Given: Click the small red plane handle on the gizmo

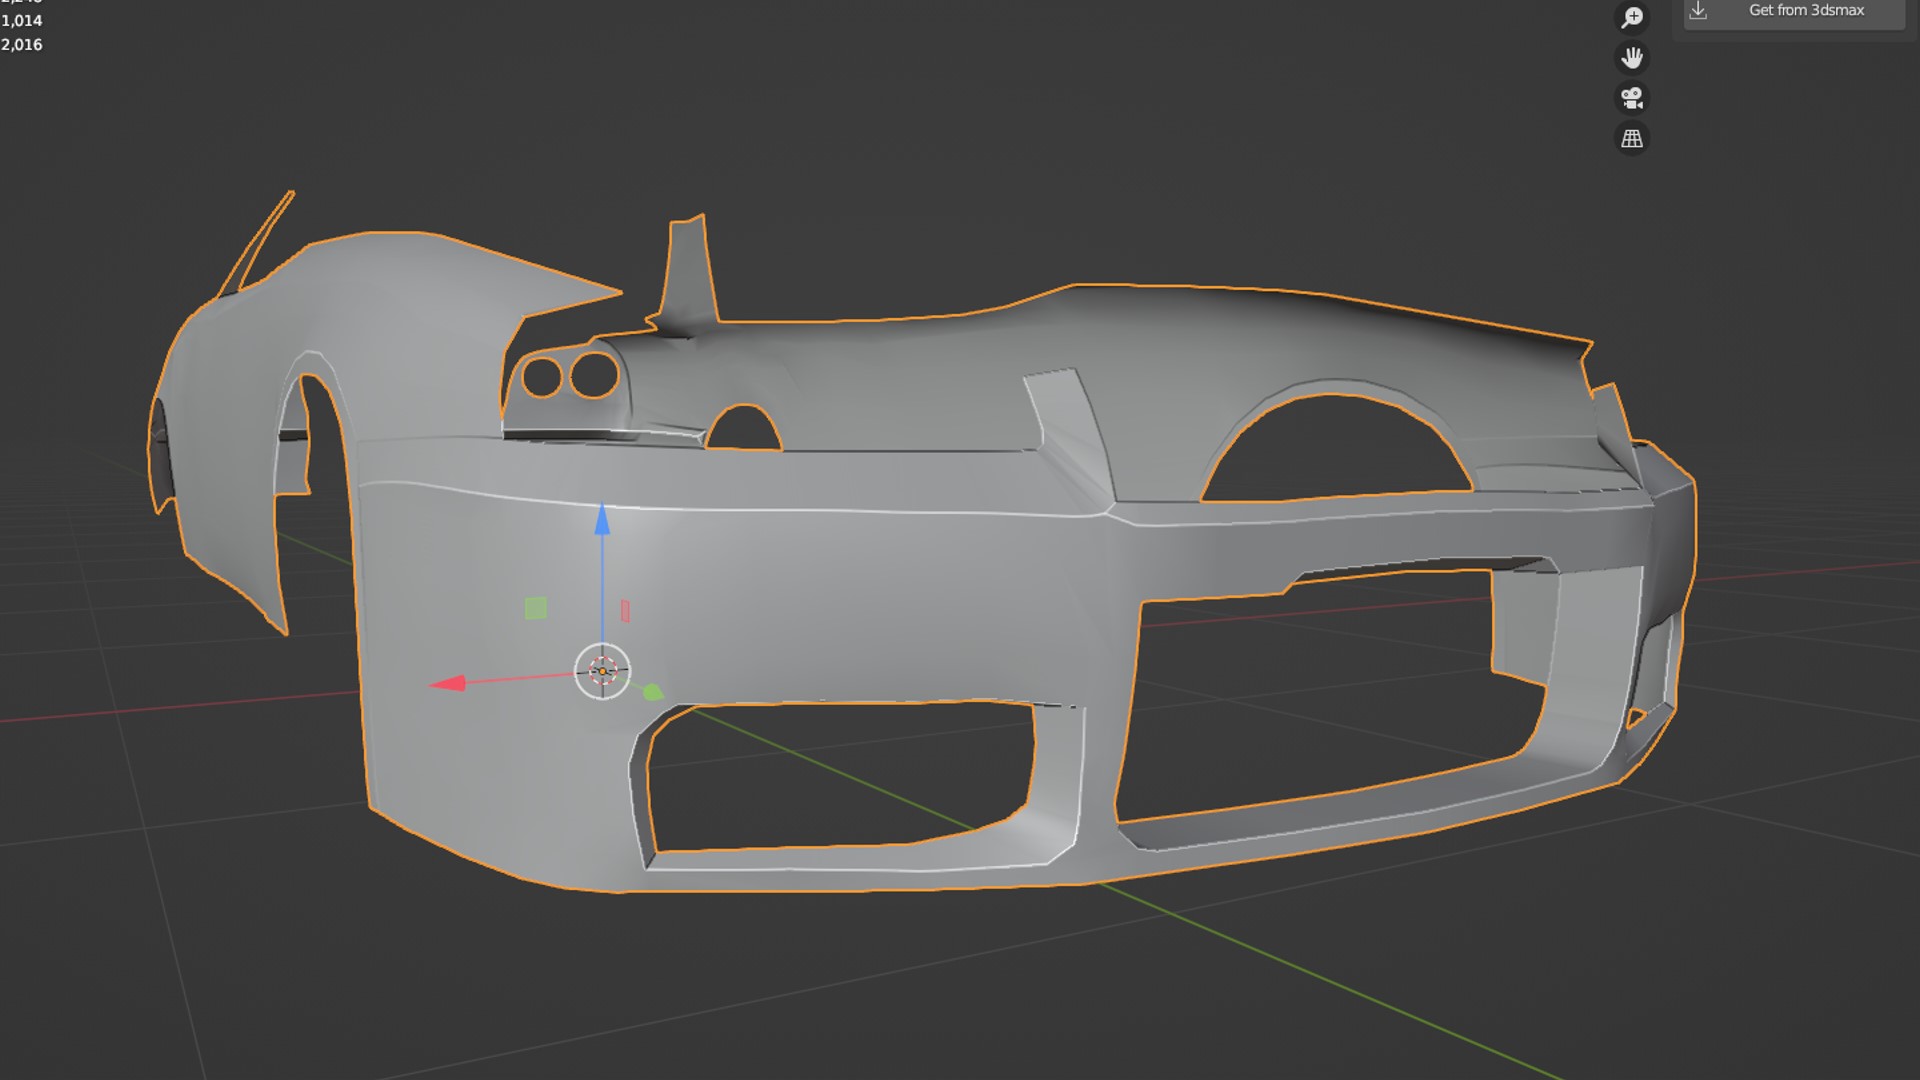Looking at the screenshot, I should point(625,611).
